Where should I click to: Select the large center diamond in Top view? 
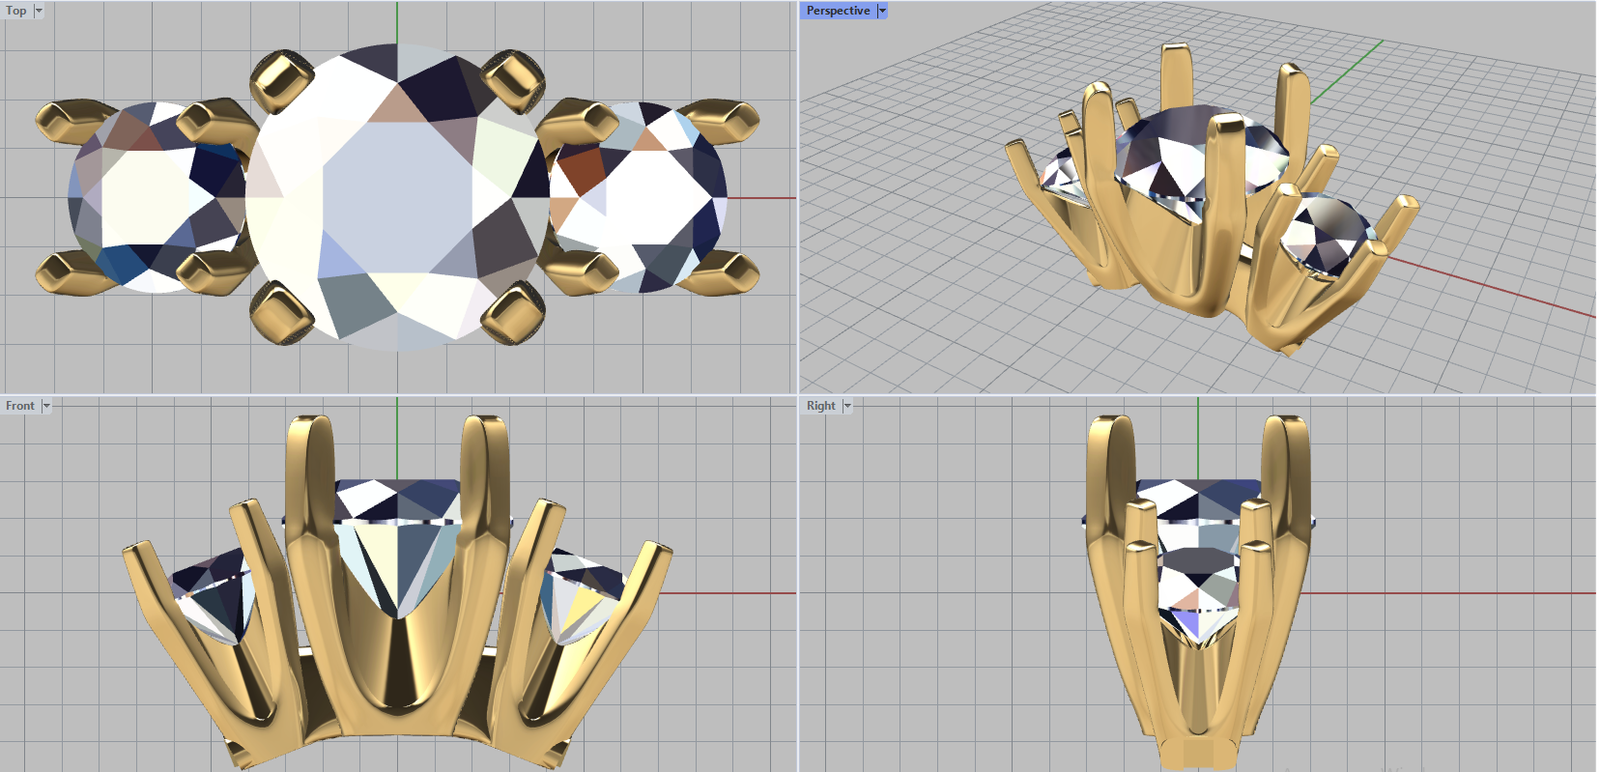(x=397, y=197)
